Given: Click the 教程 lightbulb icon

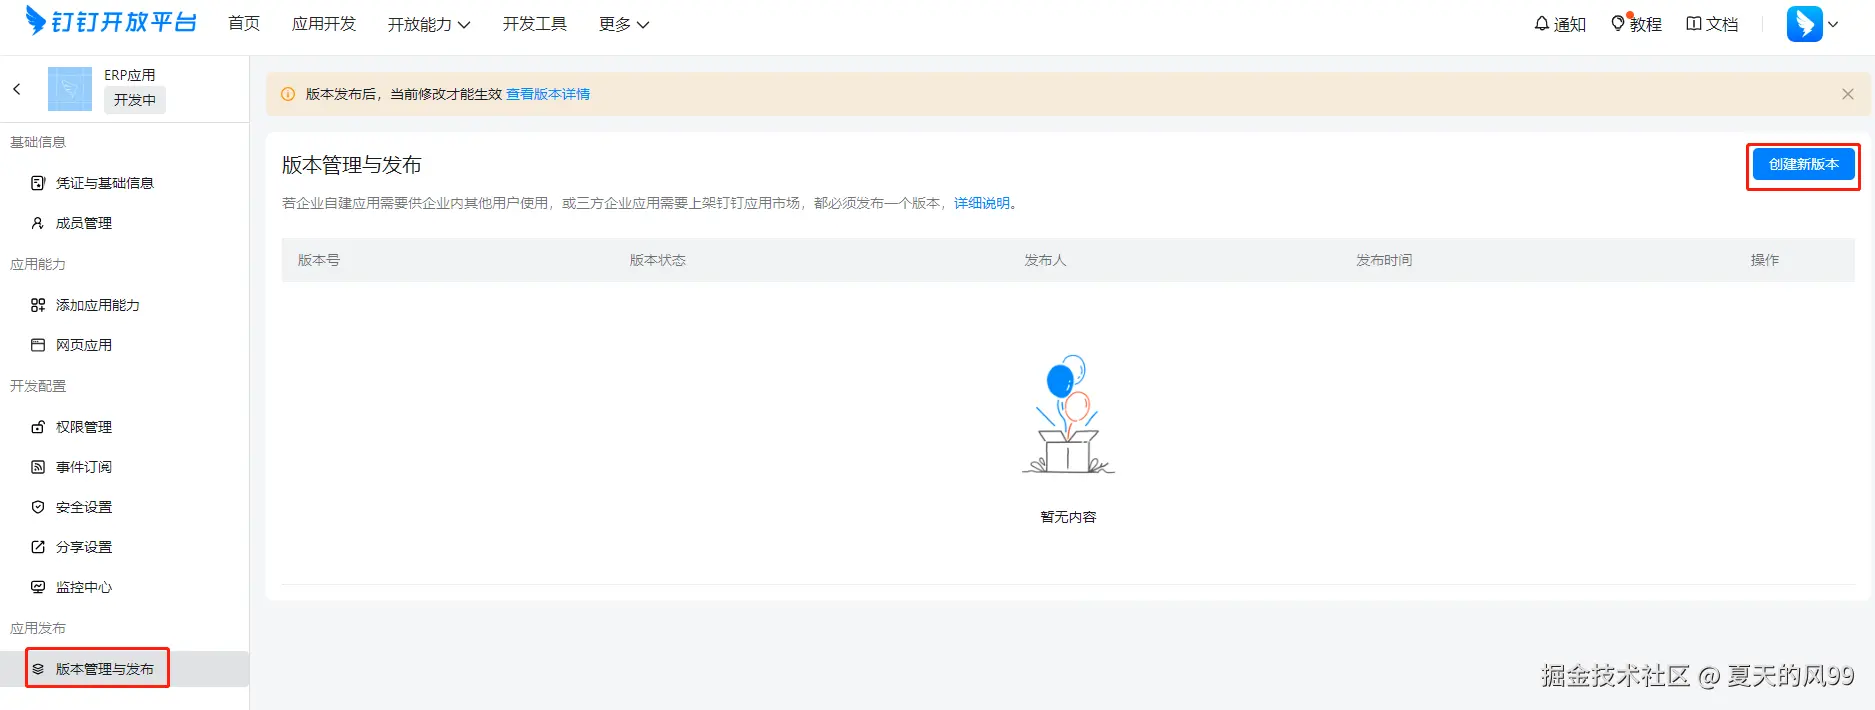Looking at the screenshot, I should (1618, 23).
